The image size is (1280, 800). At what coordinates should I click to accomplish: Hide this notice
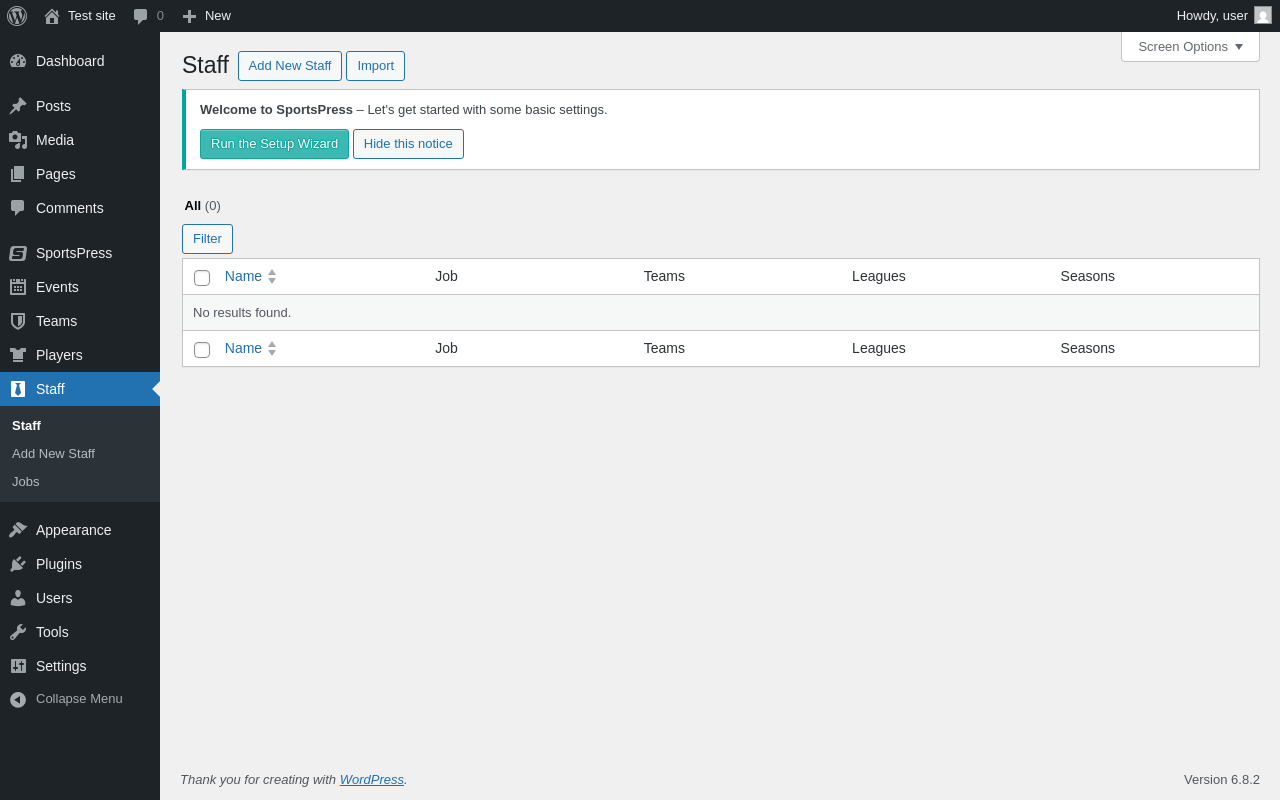[408, 144]
